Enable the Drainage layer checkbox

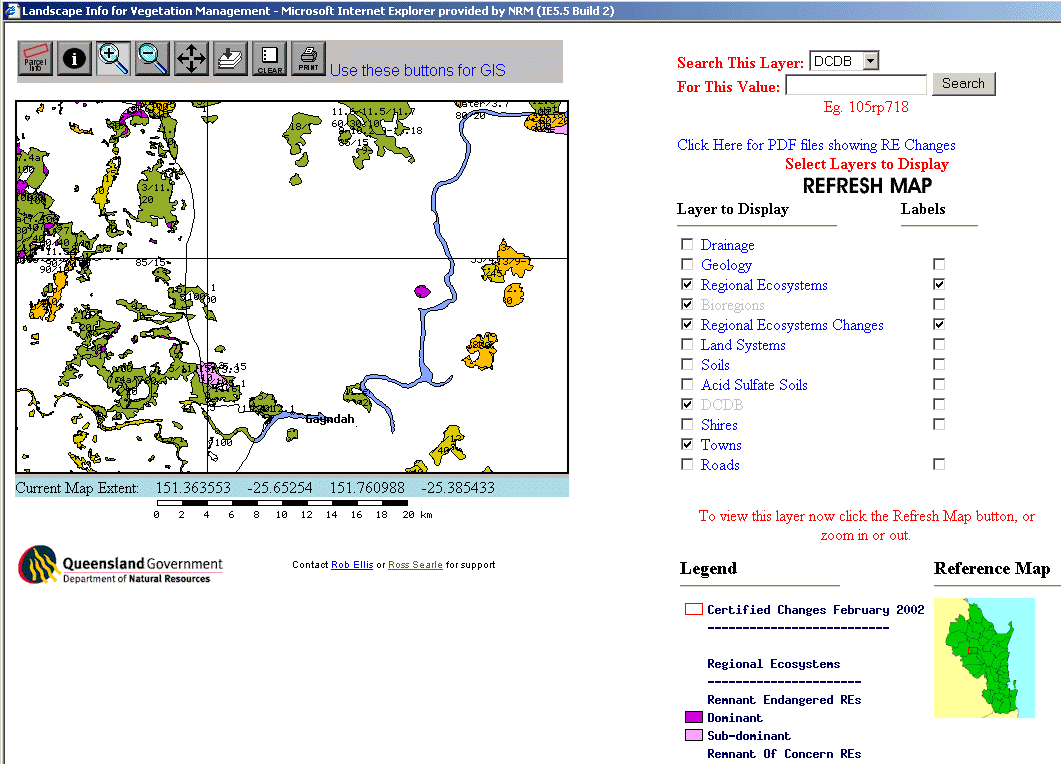(x=686, y=245)
